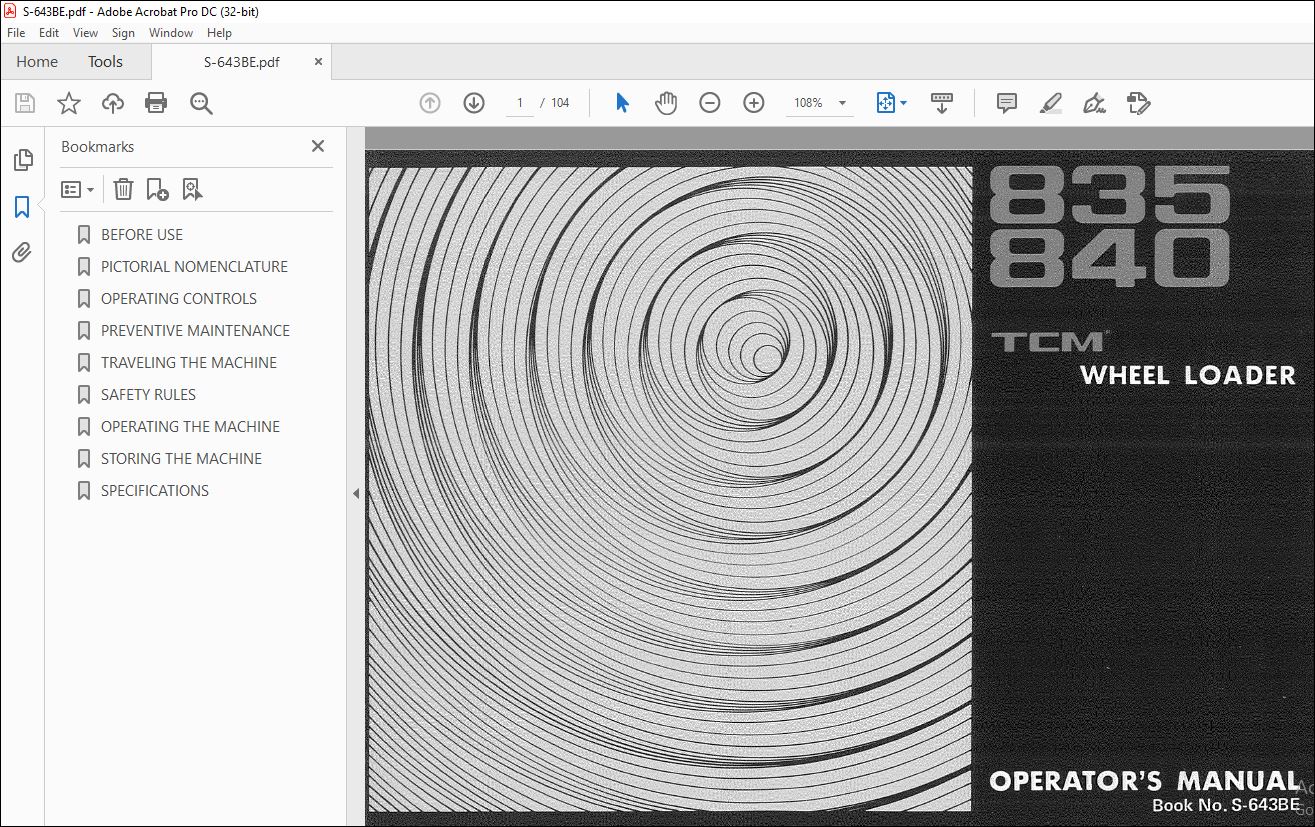Zoom in with plus button
Viewport: 1315px width, 827px height.
tap(754, 103)
